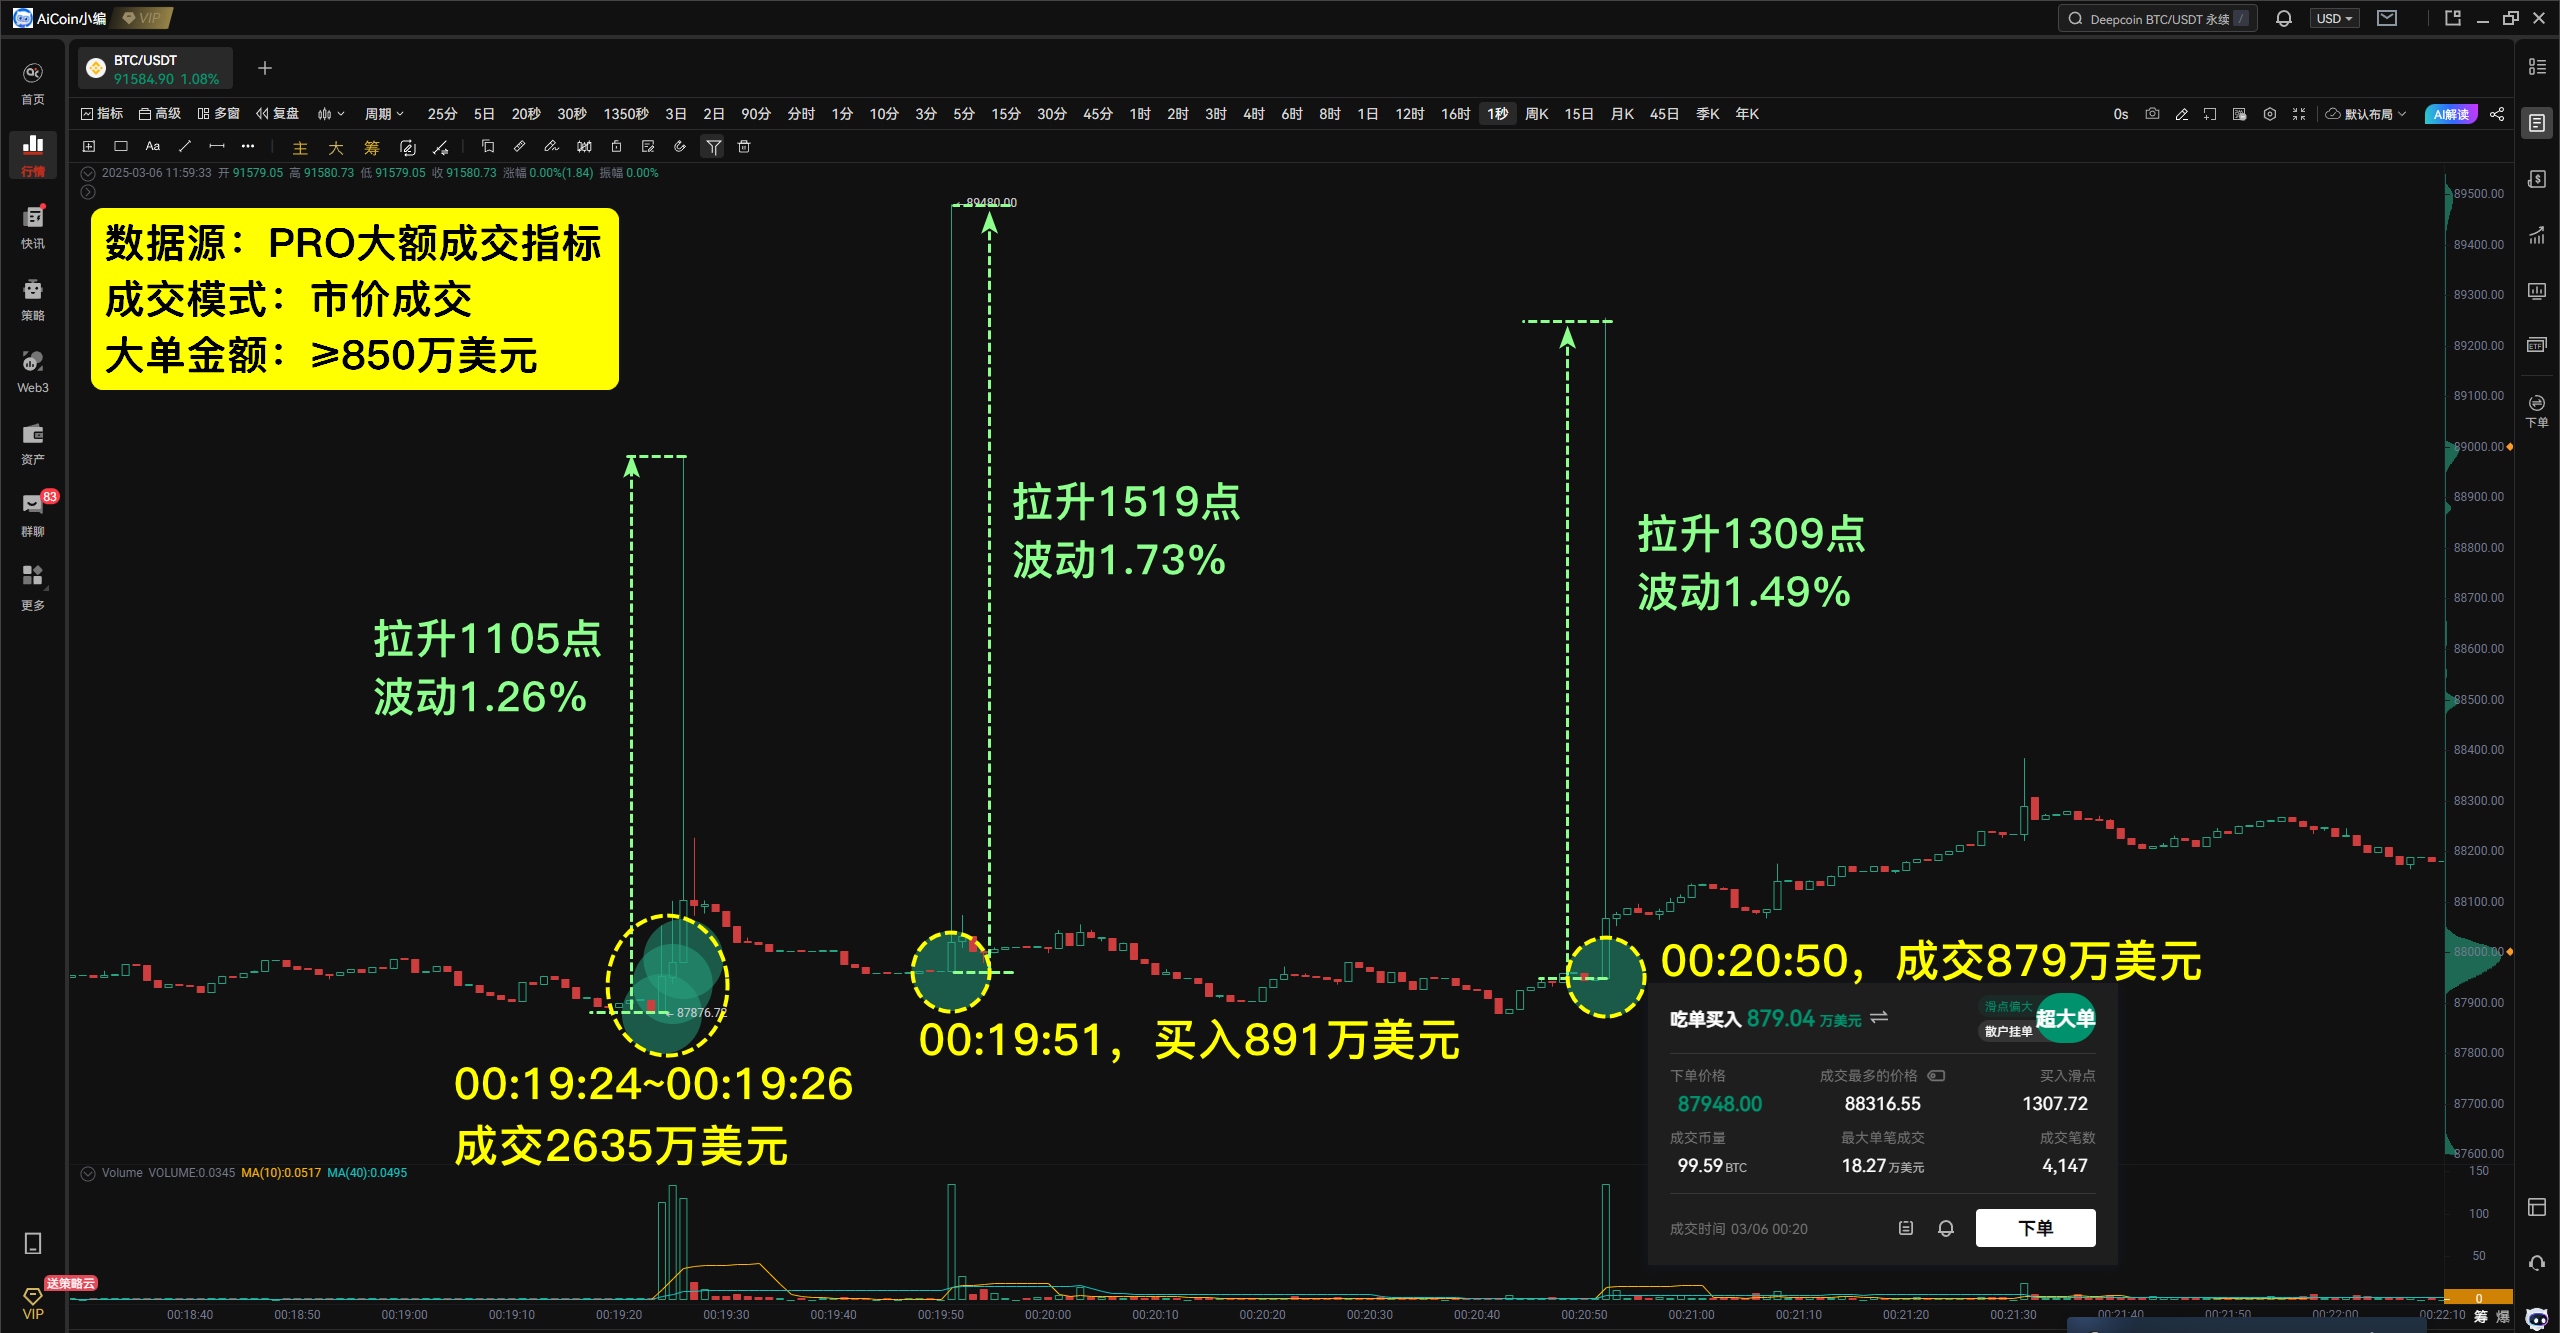Open the USD currency dropdown
The width and height of the screenshot is (2560, 1333).
(2334, 18)
